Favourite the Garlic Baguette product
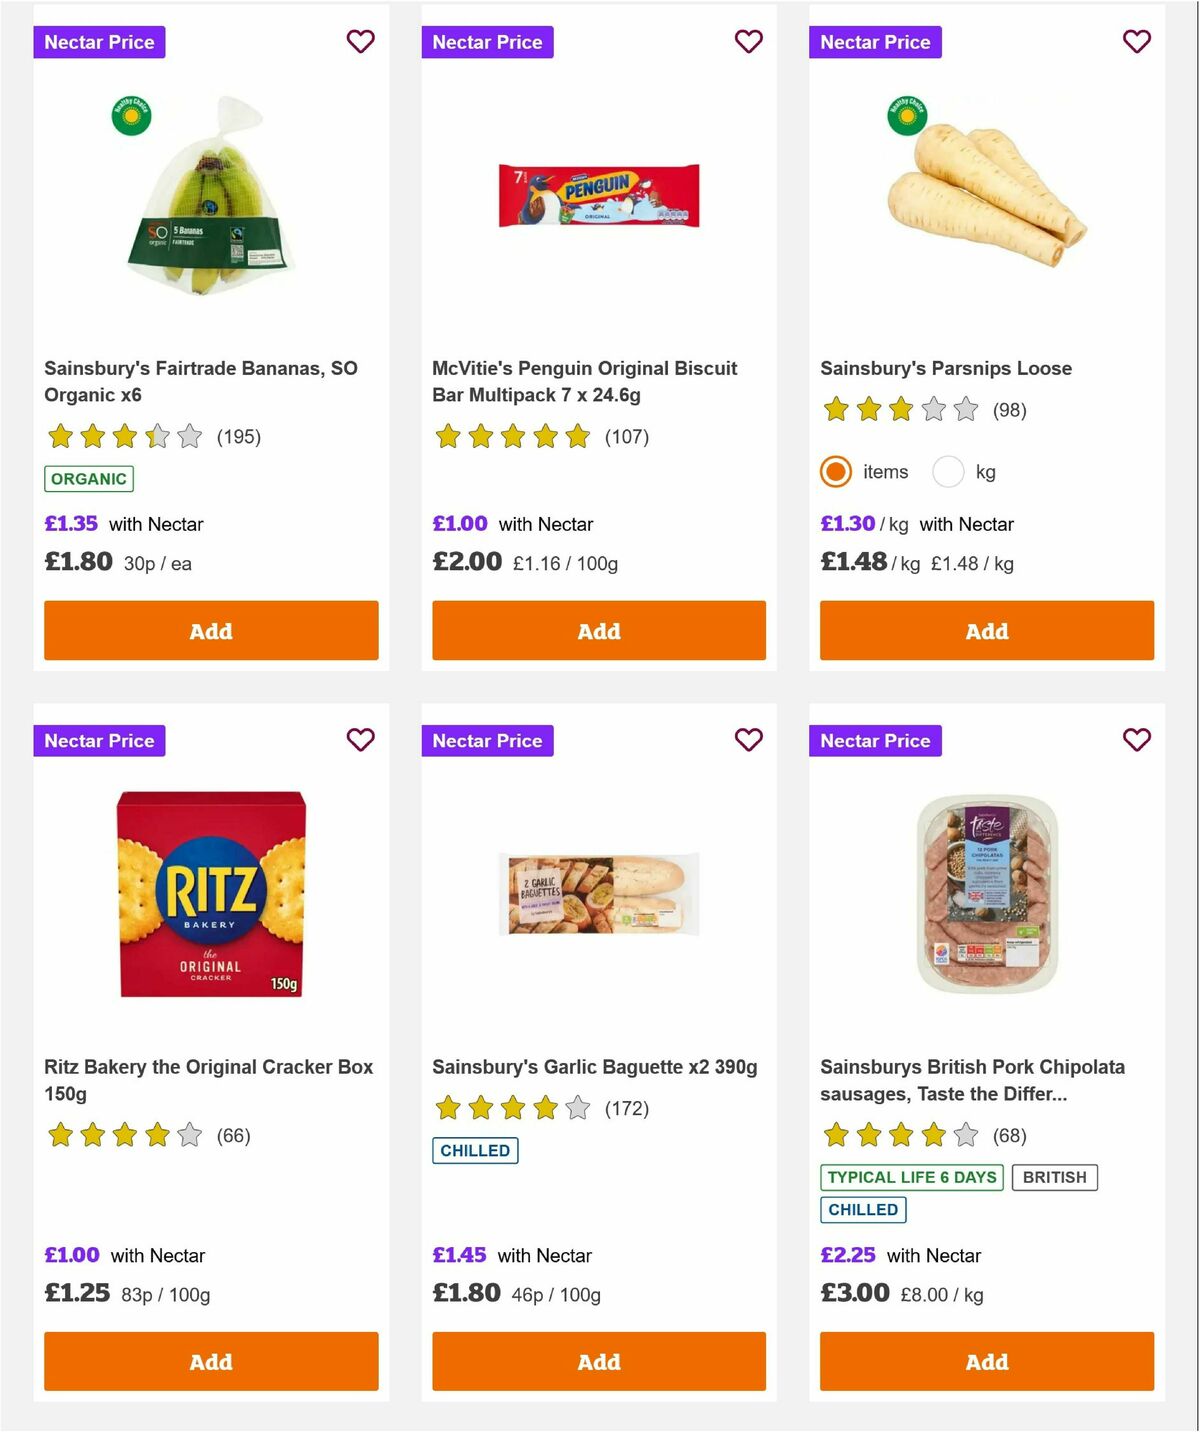The height and width of the screenshot is (1432, 1200). click(749, 740)
